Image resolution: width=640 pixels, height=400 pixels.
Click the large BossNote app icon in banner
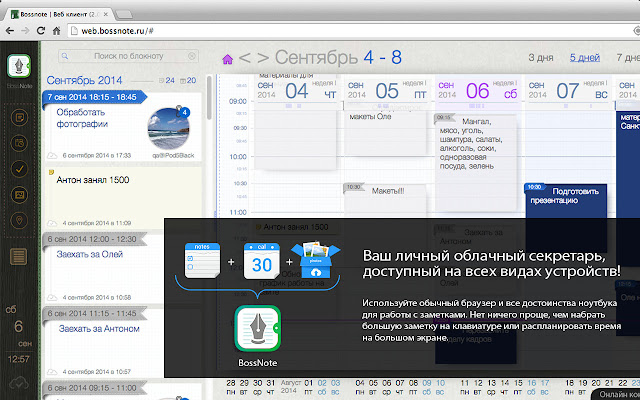(x=258, y=329)
